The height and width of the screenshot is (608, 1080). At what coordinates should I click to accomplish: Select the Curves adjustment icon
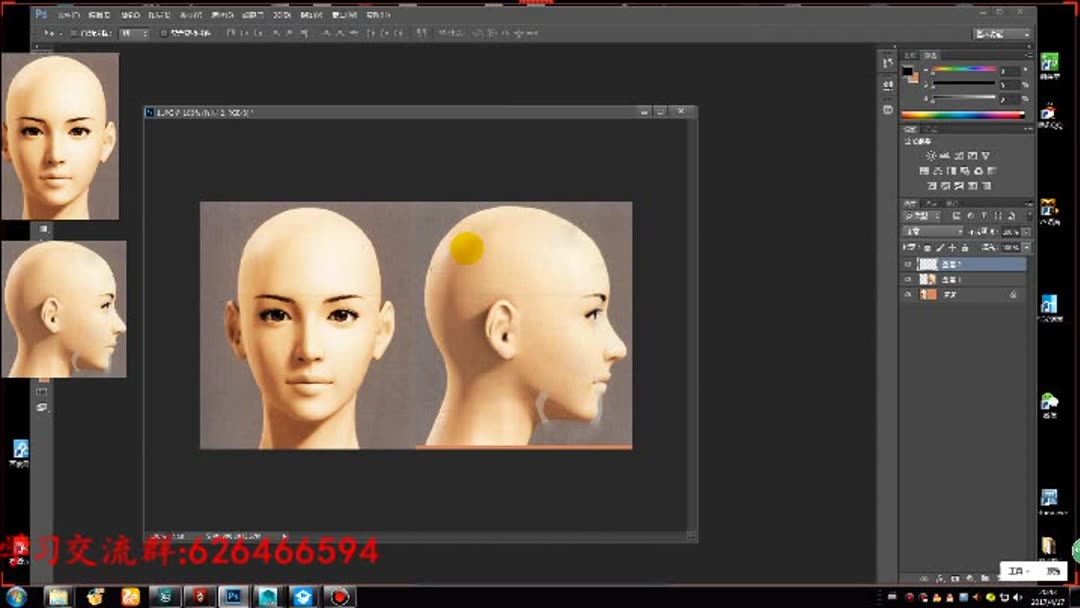pos(959,157)
